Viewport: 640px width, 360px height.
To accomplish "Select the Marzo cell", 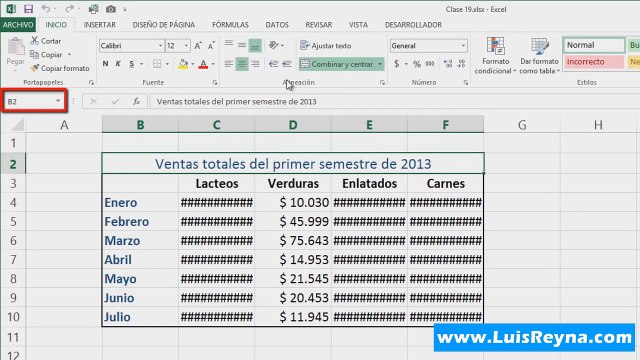I will (140, 240).
